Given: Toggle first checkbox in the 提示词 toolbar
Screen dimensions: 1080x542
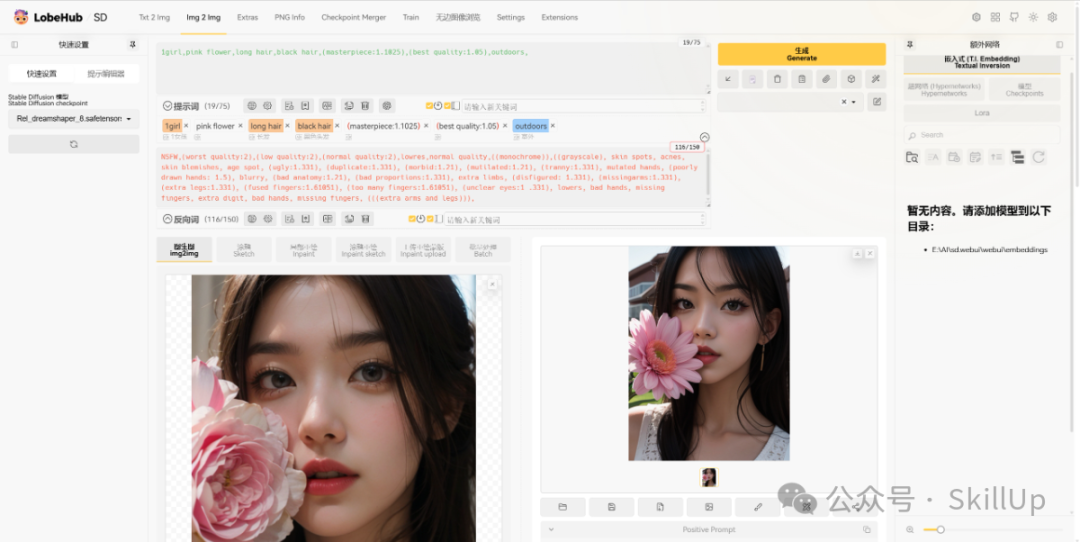Looking at the screenshot, I should [x=429, y=106].
